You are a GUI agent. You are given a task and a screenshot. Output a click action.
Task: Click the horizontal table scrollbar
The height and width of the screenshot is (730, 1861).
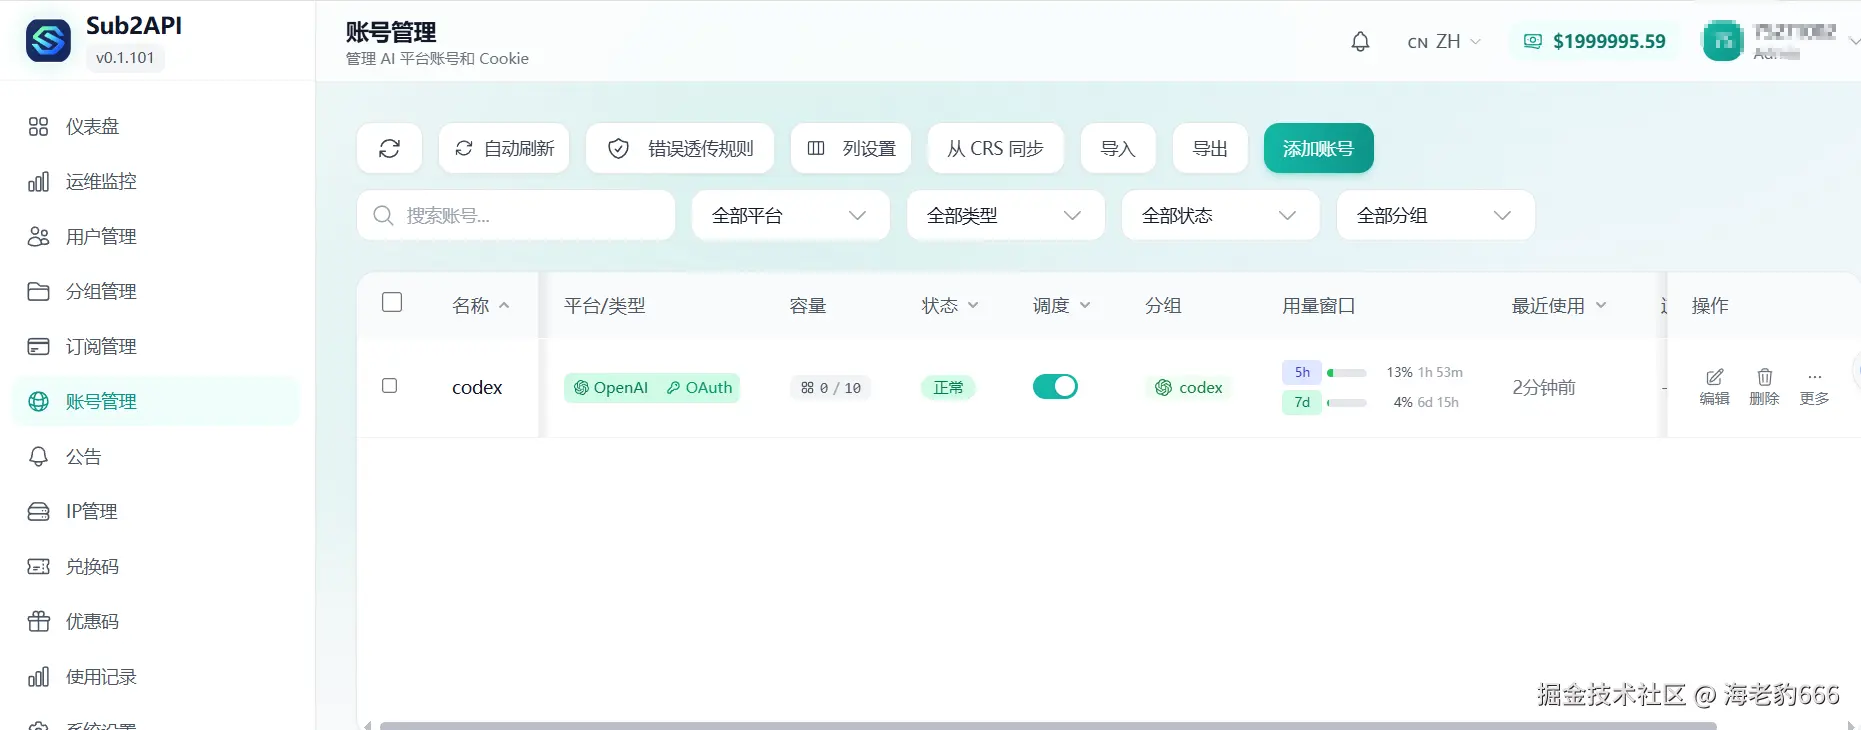point(1048,725)
